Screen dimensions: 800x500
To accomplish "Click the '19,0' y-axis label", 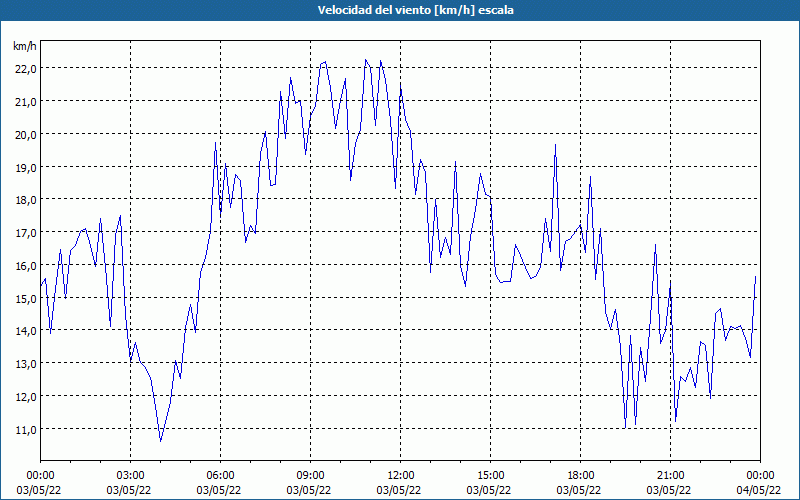I will (x=26, y=167).
